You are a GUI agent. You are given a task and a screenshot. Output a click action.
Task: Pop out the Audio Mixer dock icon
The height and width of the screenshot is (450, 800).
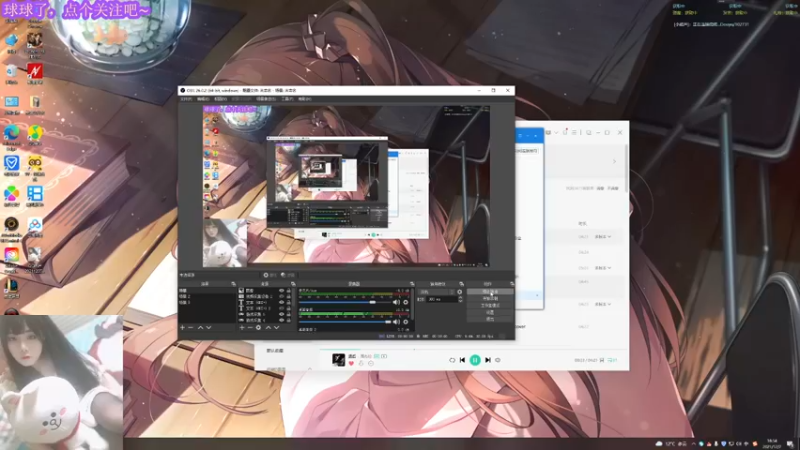(x=412, y=284)
